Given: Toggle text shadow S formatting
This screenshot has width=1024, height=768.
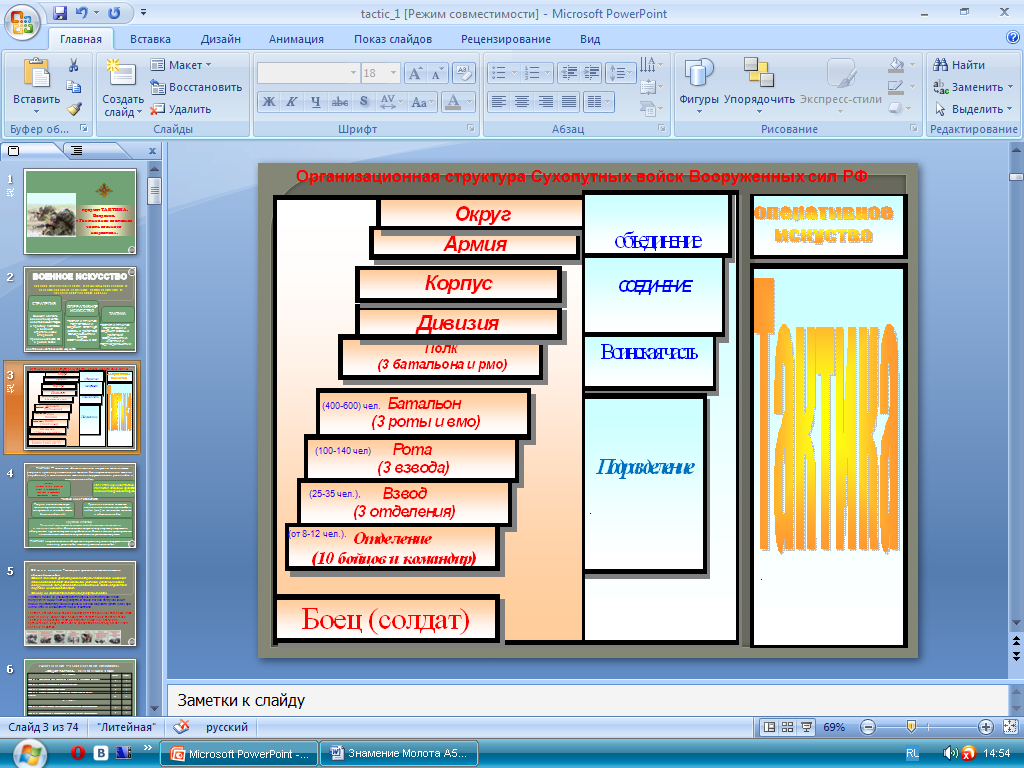Looking at the screenshot, I should click(364, 101).
